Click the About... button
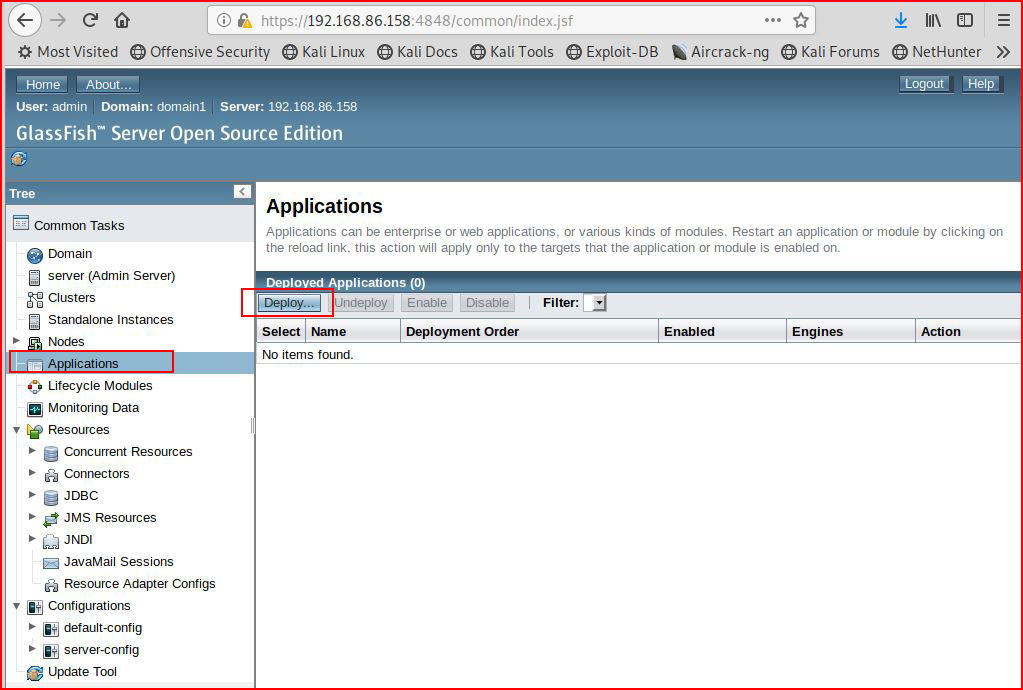The image size is (1023, 690). click(108, 84)
